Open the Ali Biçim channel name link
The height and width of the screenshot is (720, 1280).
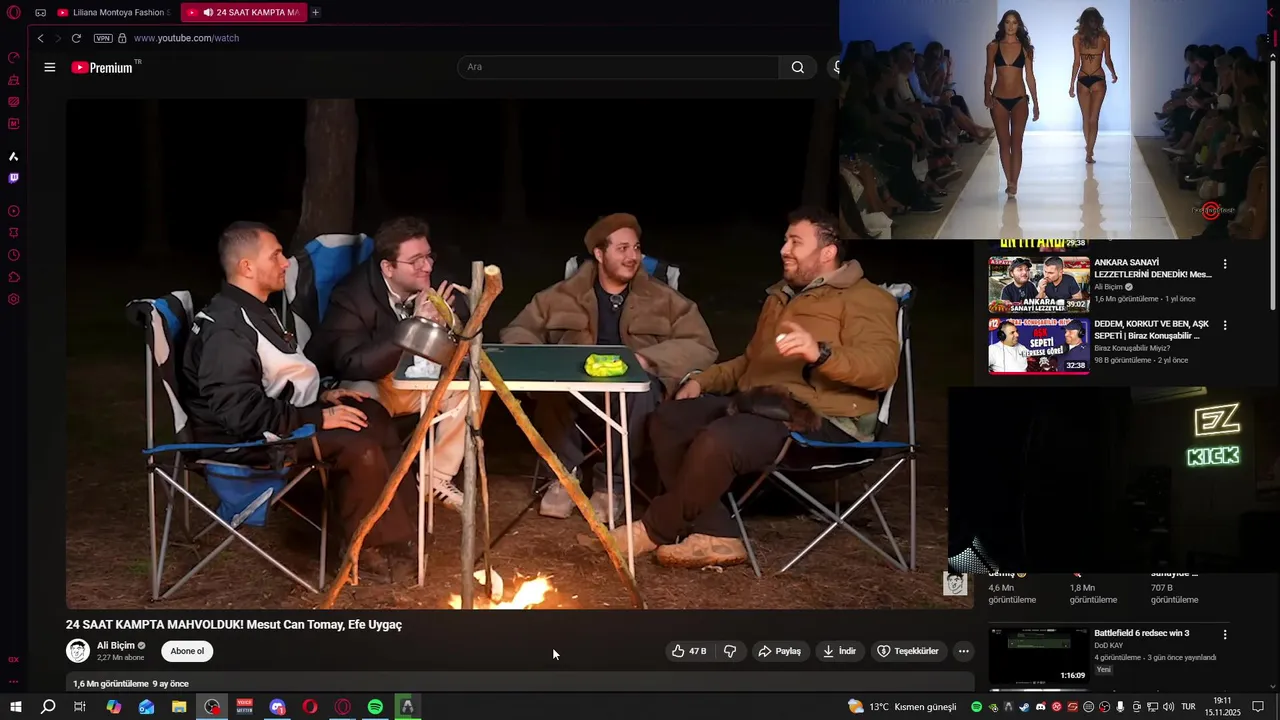coord(115,646)
